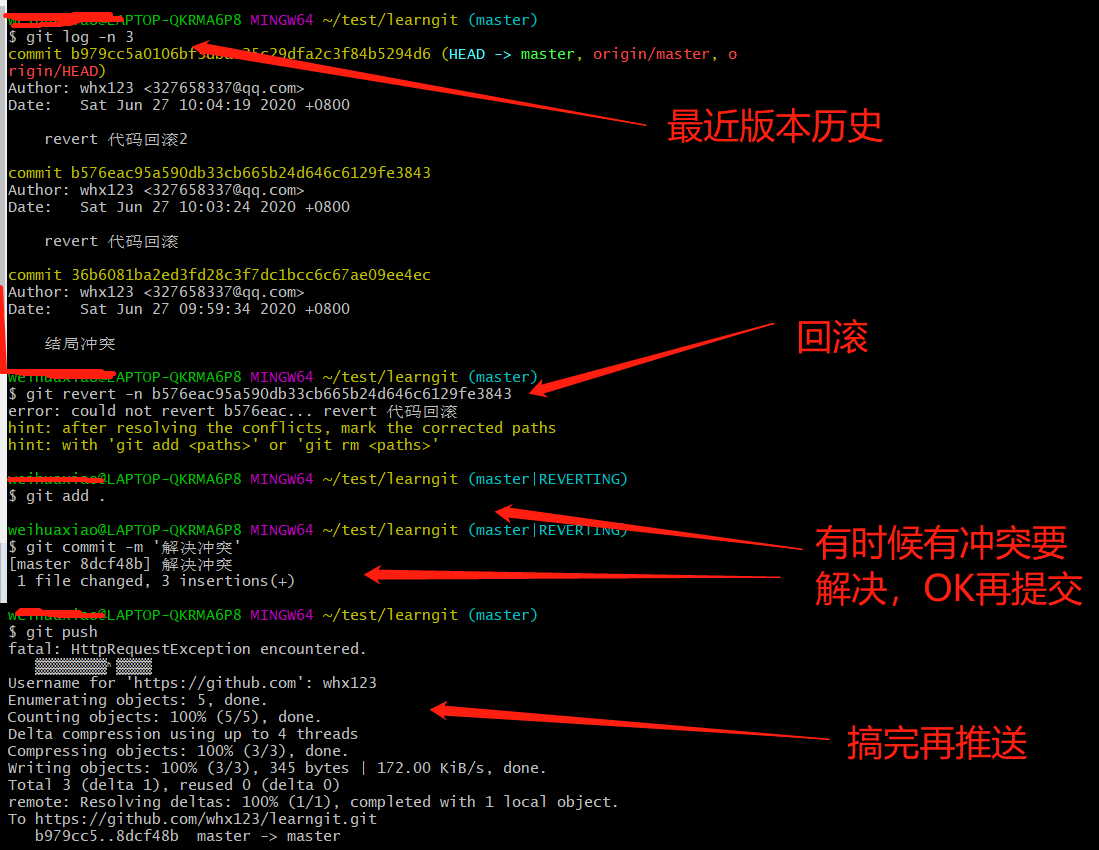Click the red annotation '搞完再推送'

tap(936, 743)
